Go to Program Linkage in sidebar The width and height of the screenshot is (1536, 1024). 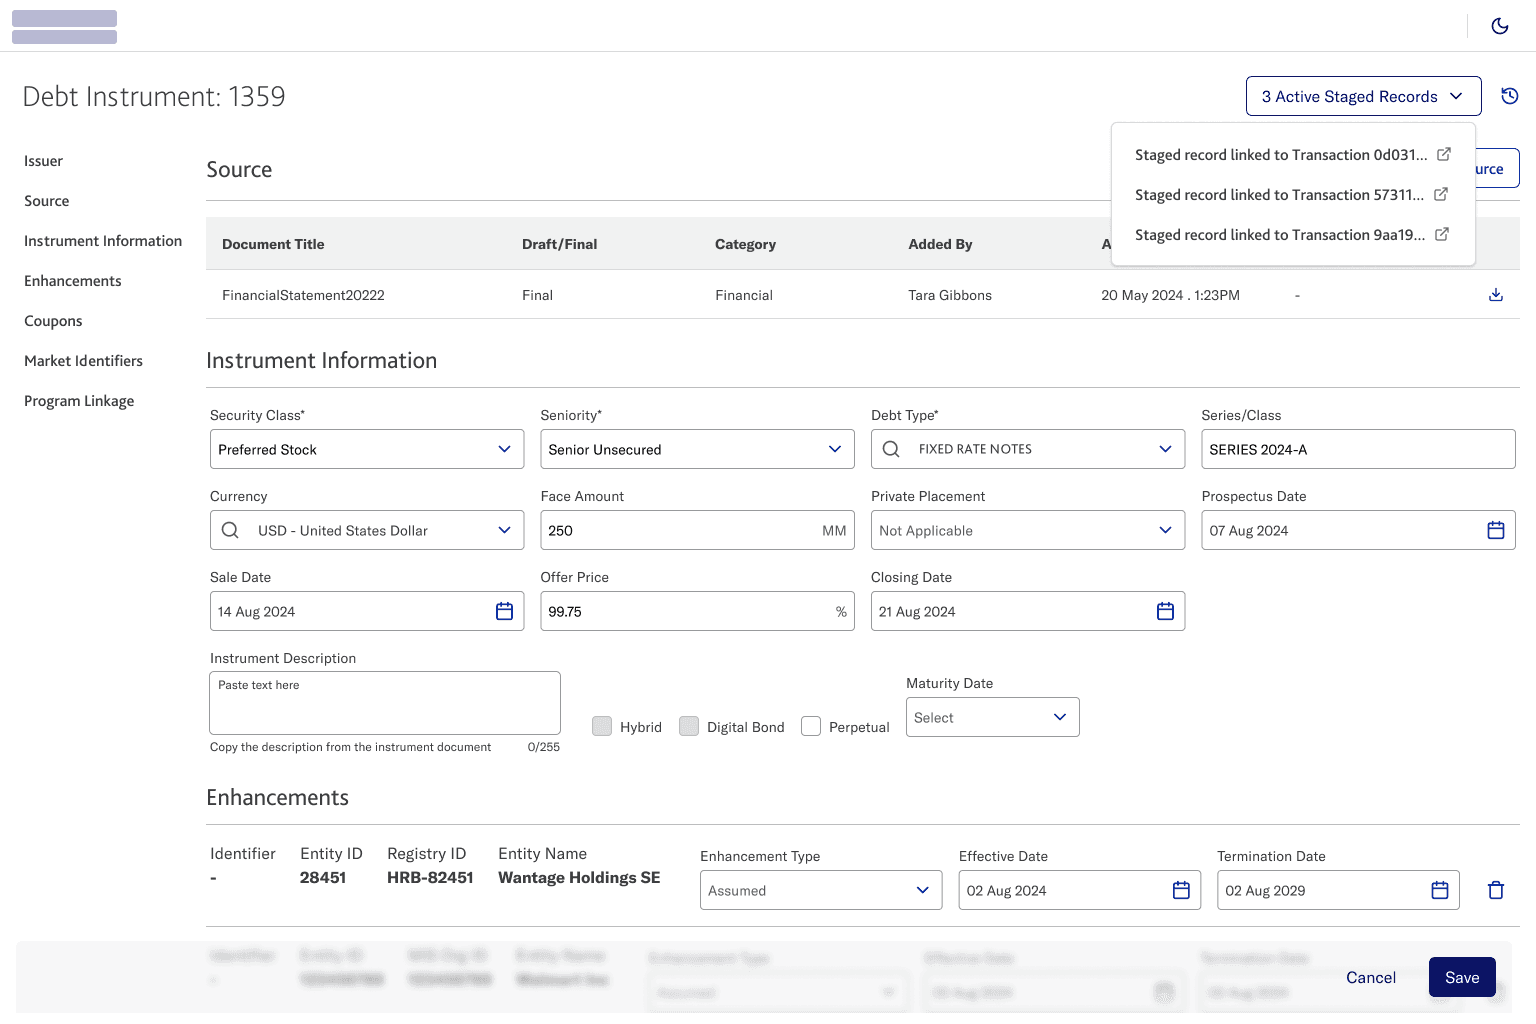[x=79, y=401]
